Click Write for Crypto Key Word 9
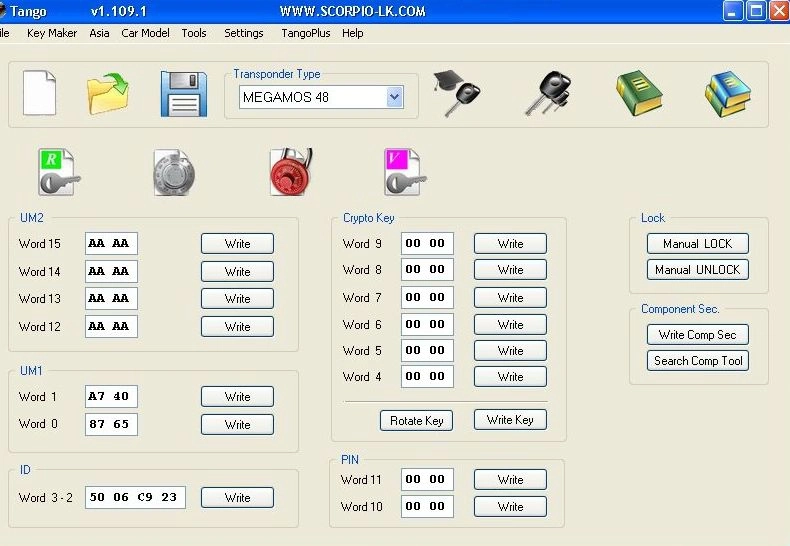Viewport: 790px width, 546px height. click(x=510, y=244)
